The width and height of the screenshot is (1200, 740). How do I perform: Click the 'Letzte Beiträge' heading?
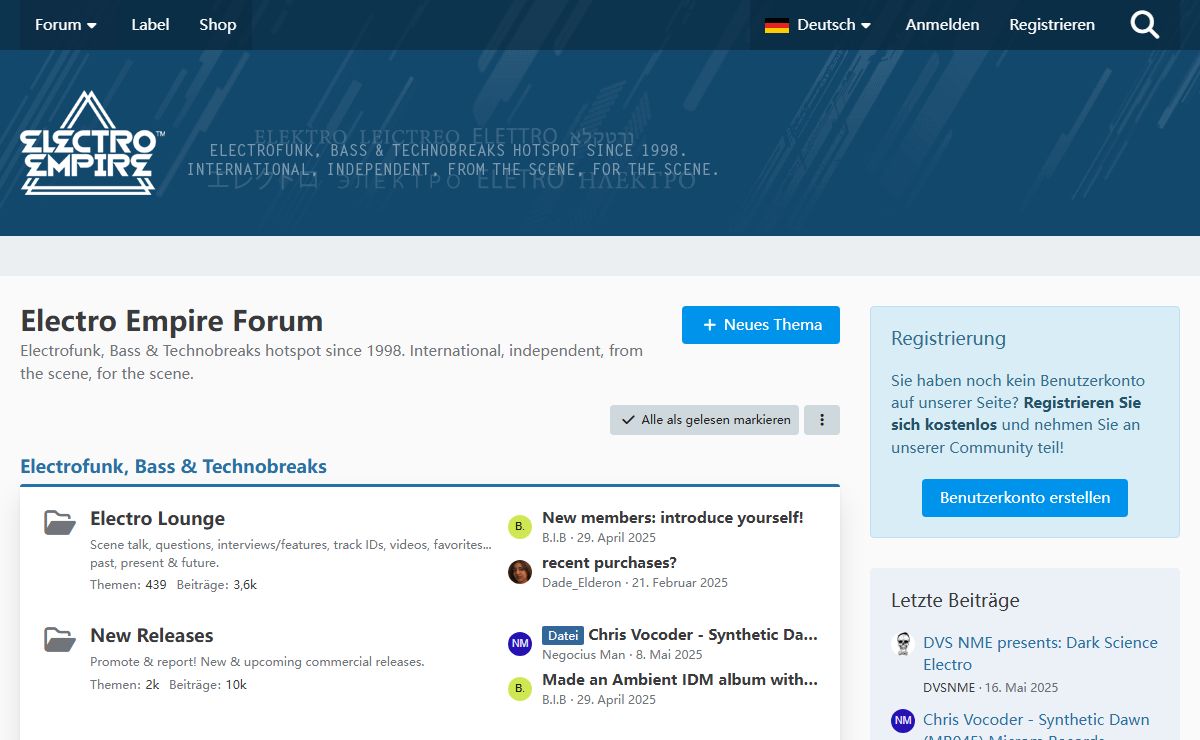[x=955, y=600]
